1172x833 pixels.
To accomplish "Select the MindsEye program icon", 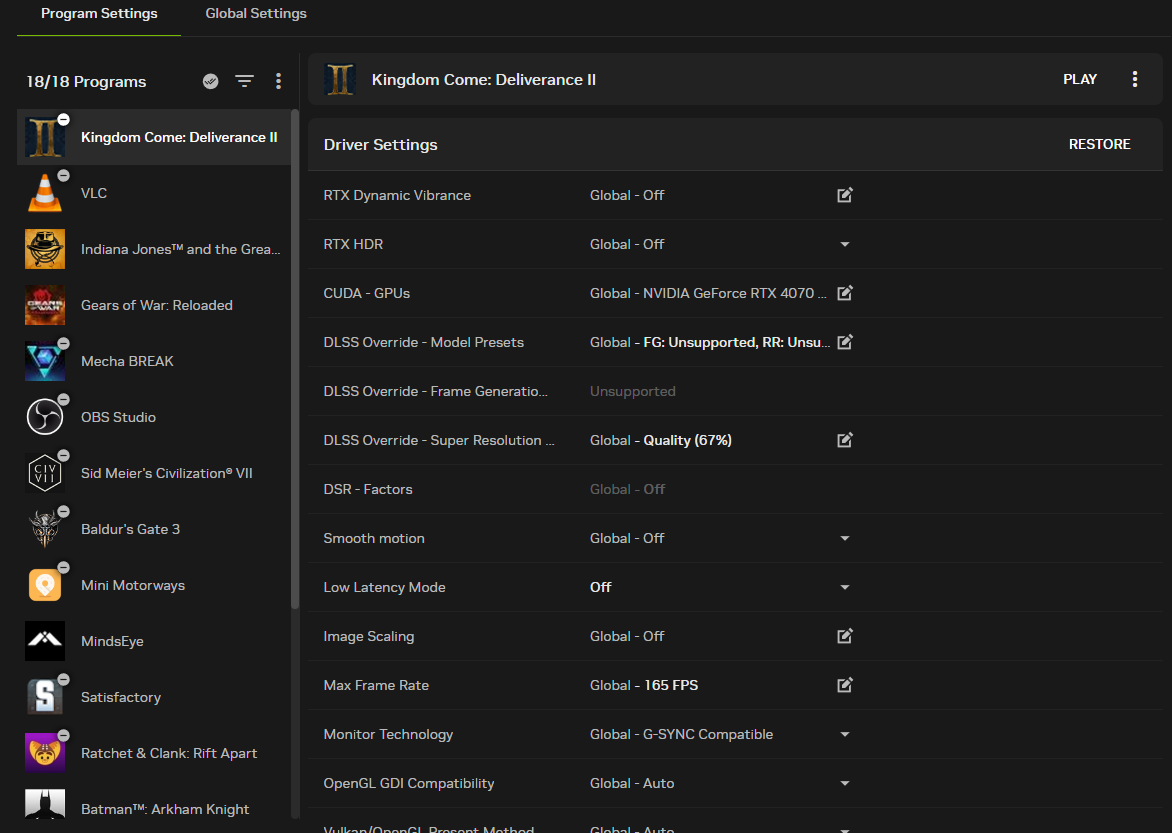I will click(x=45, y=641).
